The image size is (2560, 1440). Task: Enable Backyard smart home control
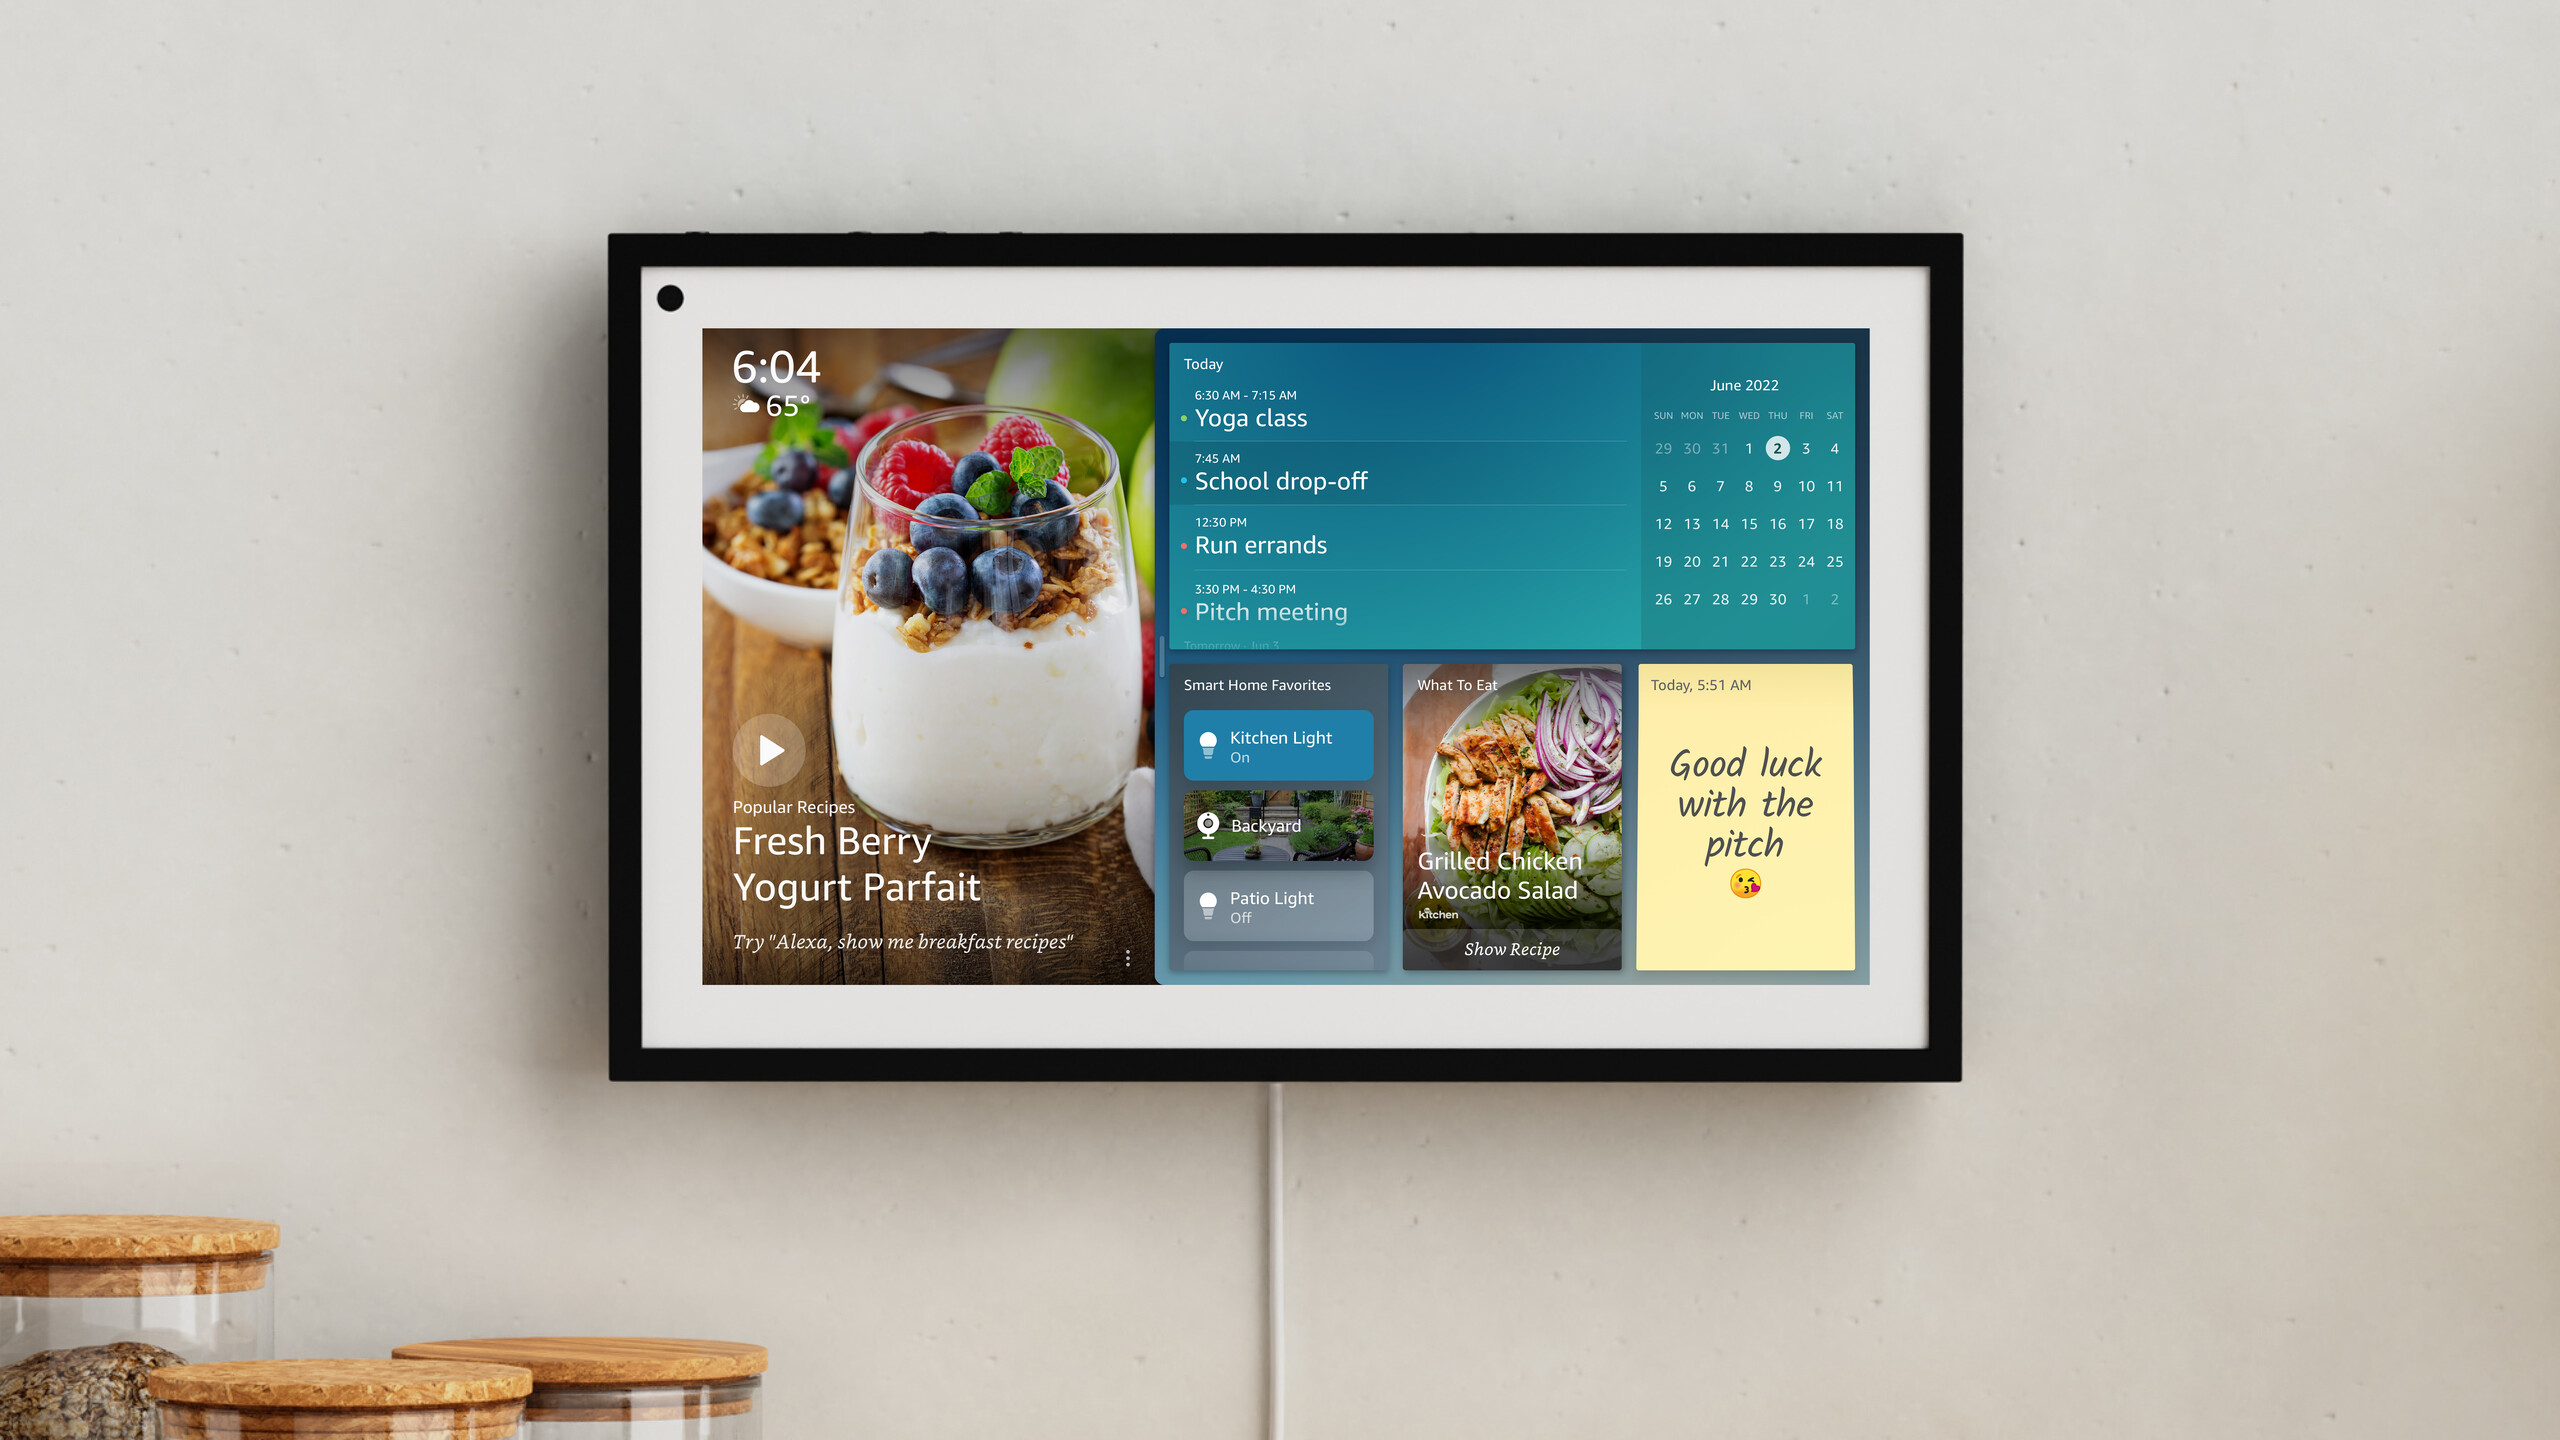[1276, 825]
